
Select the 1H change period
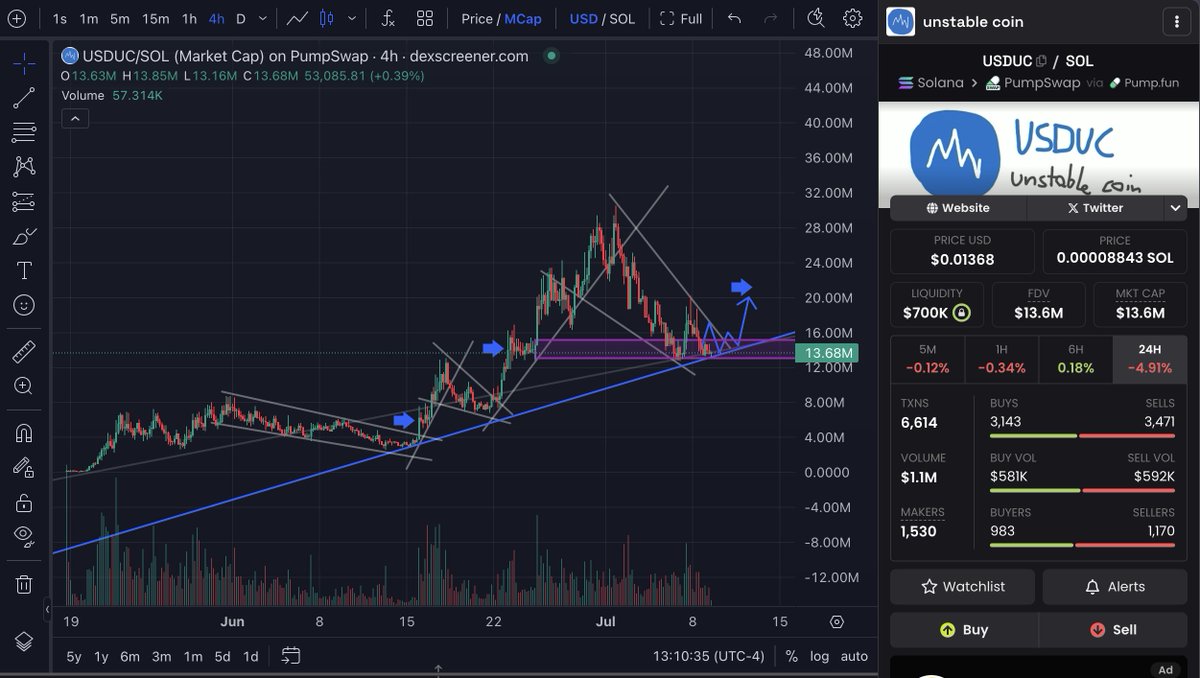(x=1001, y=360)
